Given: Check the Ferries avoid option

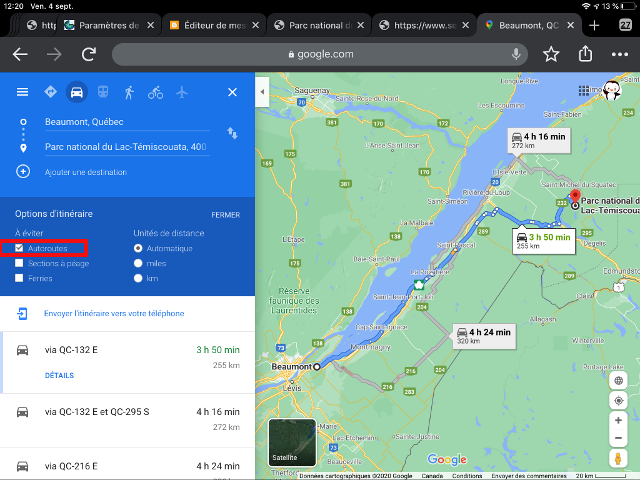Looking at the screenshot, I should [19, 278].
